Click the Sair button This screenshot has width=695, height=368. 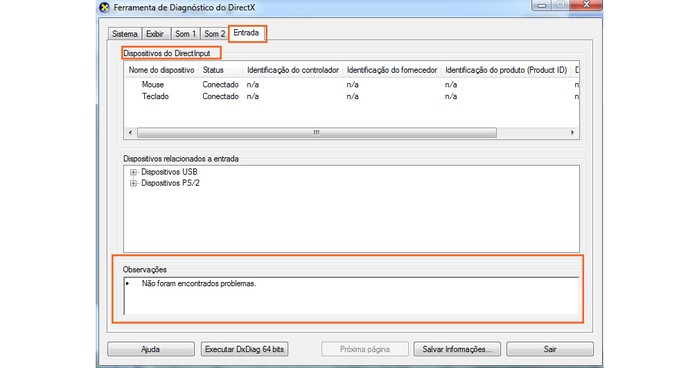point(550,349)
